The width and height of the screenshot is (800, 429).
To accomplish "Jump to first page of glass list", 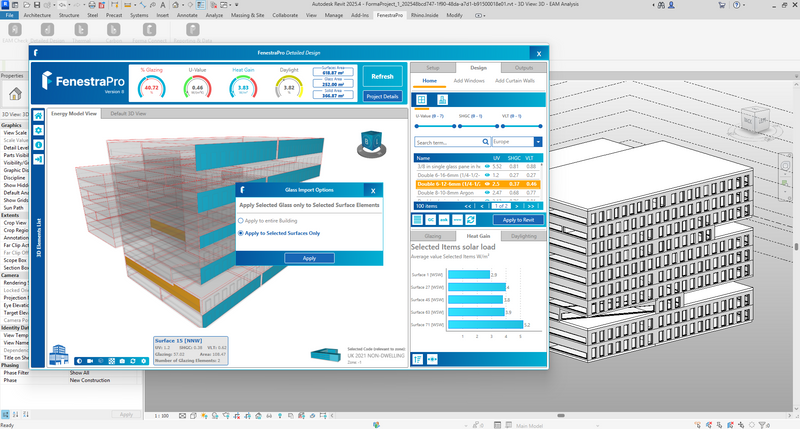I will (x=468, y=206).
